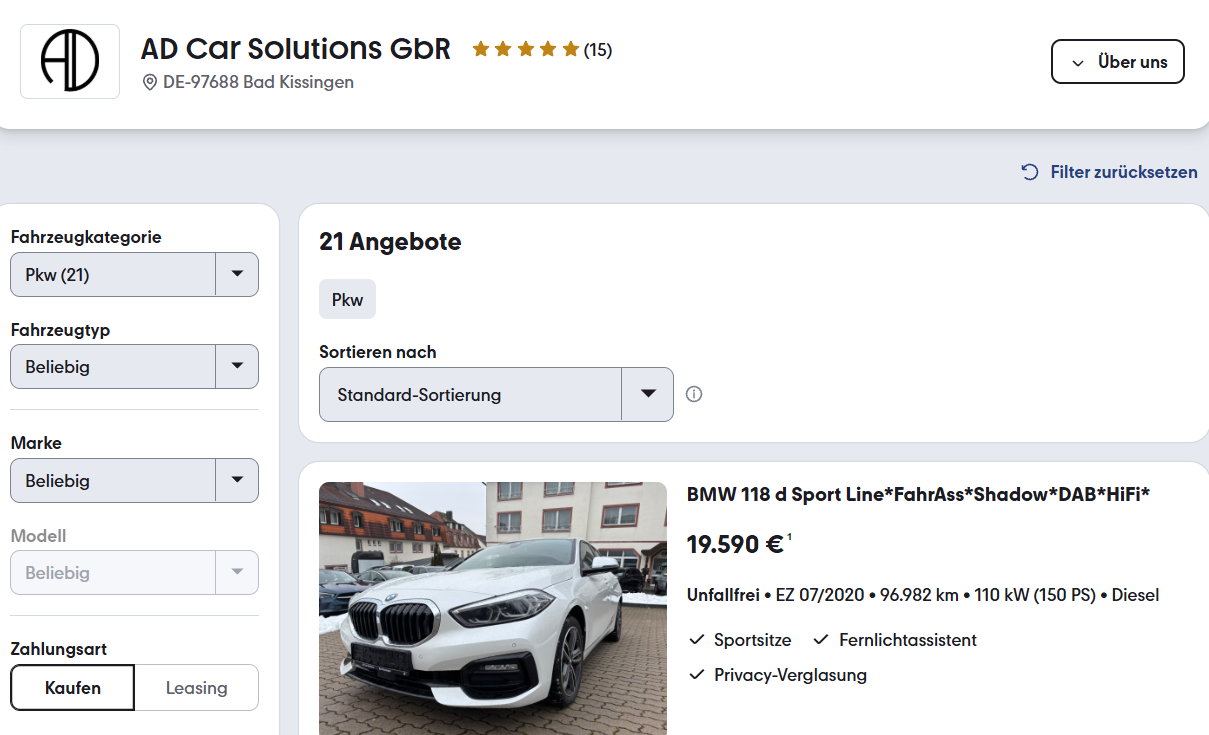Open the Fahrzeugkategorie Pkw (21) dropdown
Screen dimensions: 1209x735
tap(134, 275)
